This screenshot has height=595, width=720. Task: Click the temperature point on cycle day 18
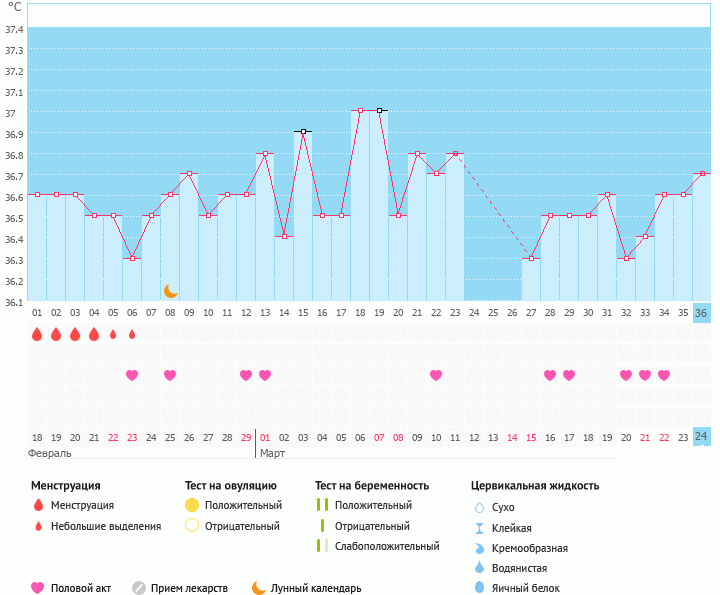(x=360, y=111)
